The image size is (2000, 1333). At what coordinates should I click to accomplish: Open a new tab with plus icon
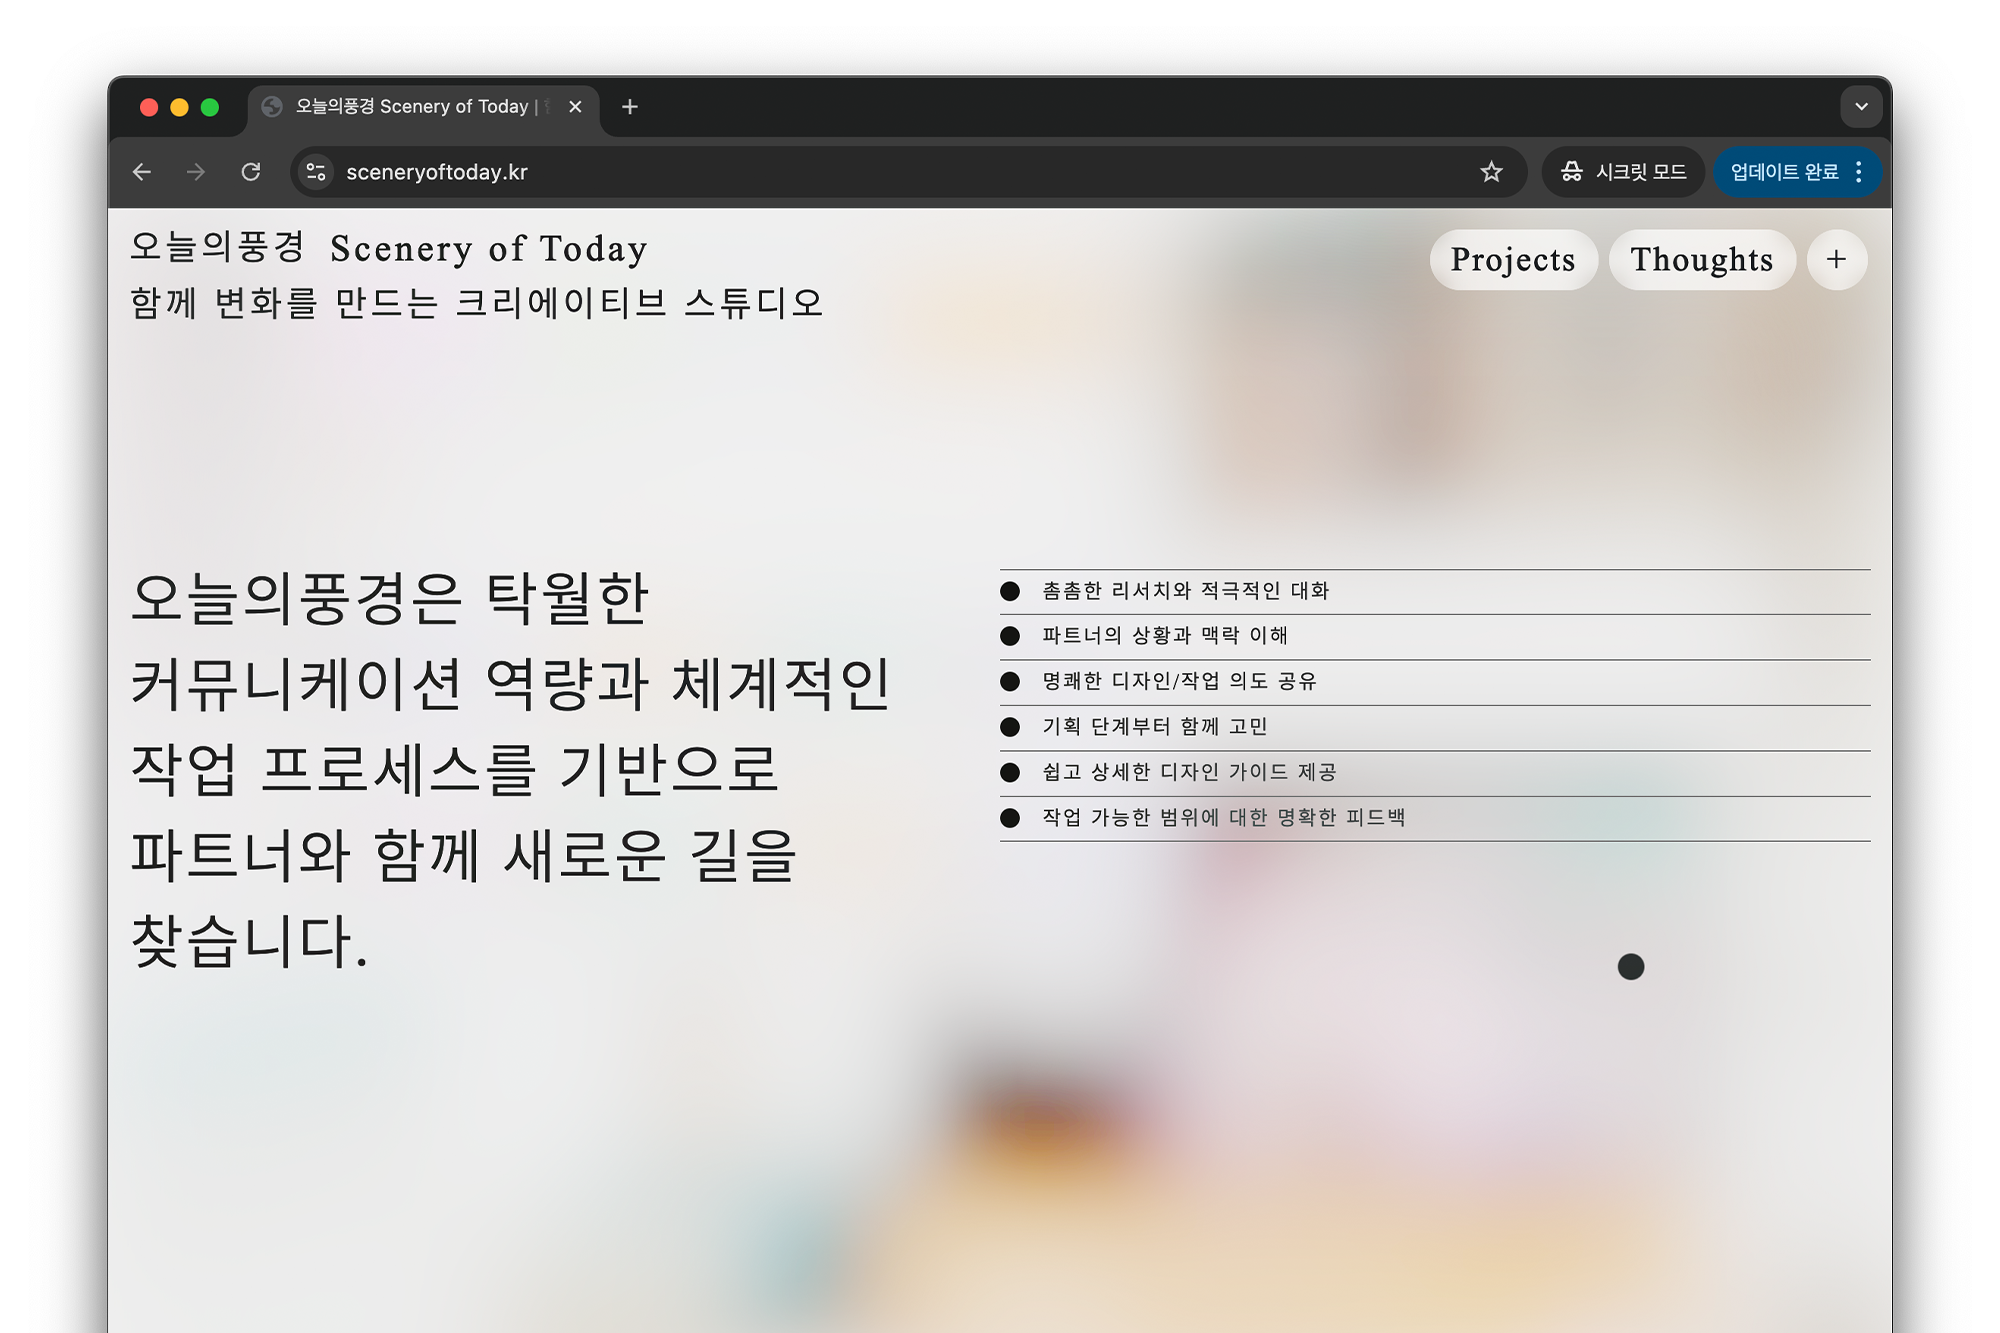[629, 107]
